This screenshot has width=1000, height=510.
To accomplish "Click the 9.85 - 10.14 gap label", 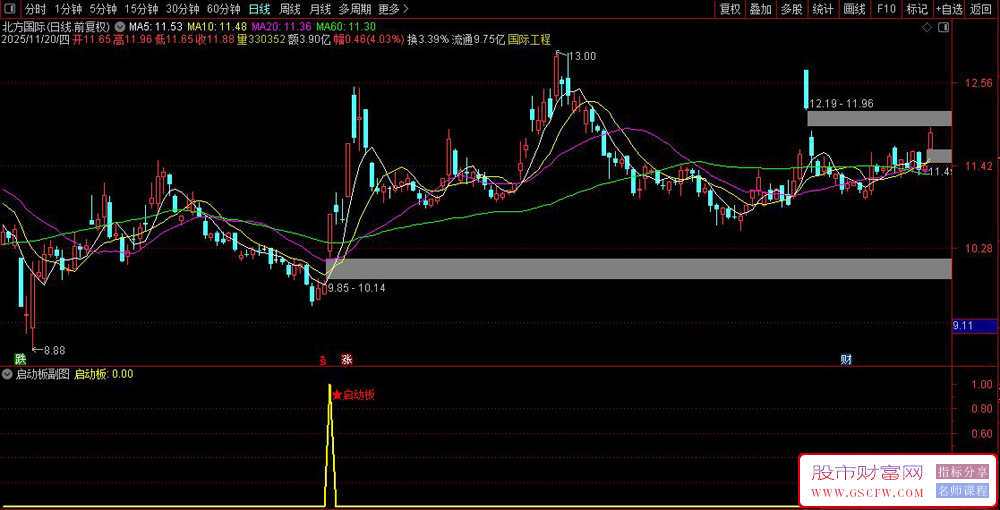I will point(357,288).
